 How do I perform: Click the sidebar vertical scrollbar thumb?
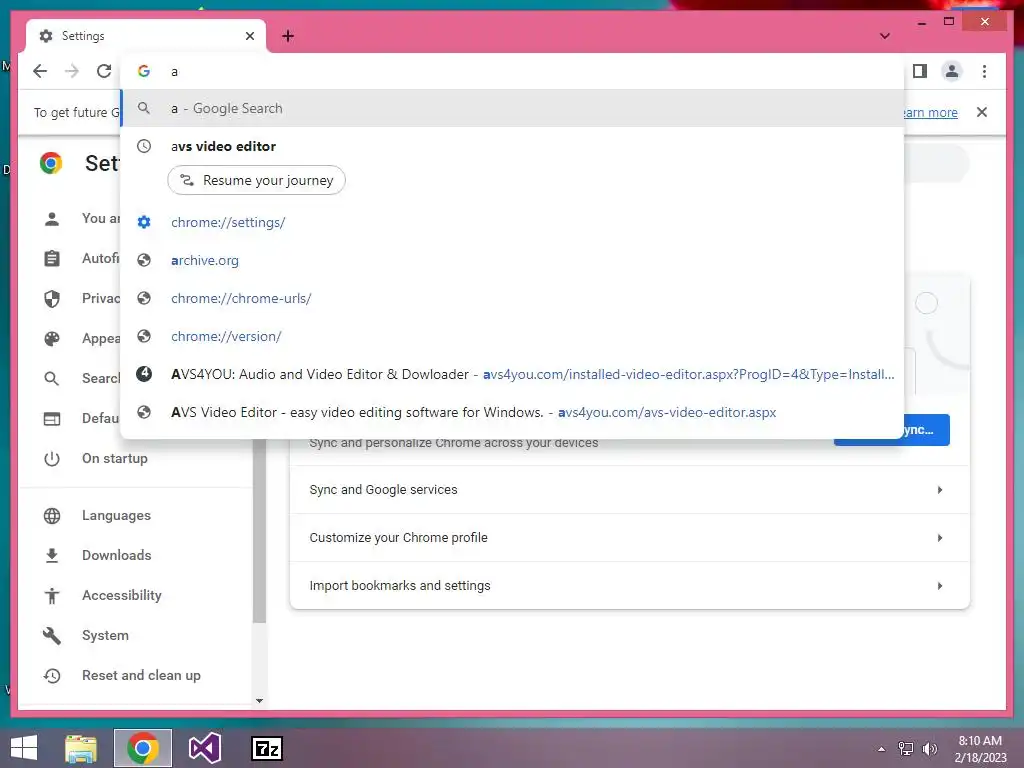click(259, 530)
